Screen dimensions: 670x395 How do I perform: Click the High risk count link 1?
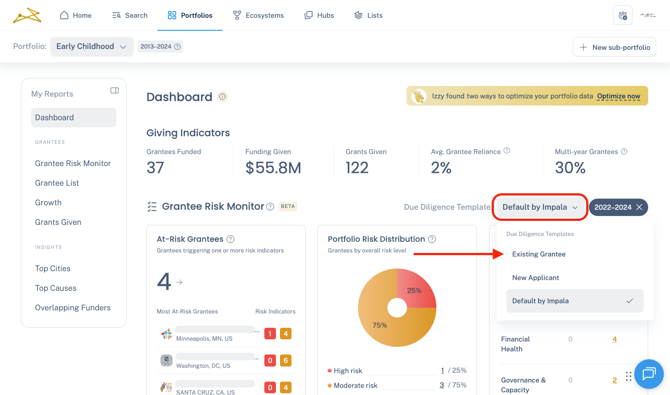click(442, 370)
